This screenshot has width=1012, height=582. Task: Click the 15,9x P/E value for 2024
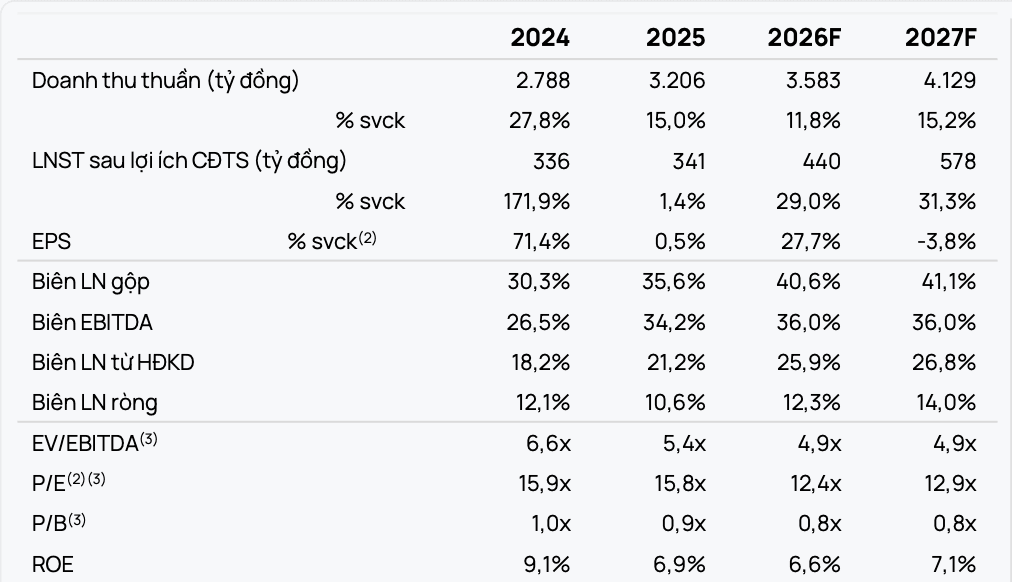point(545,483)
